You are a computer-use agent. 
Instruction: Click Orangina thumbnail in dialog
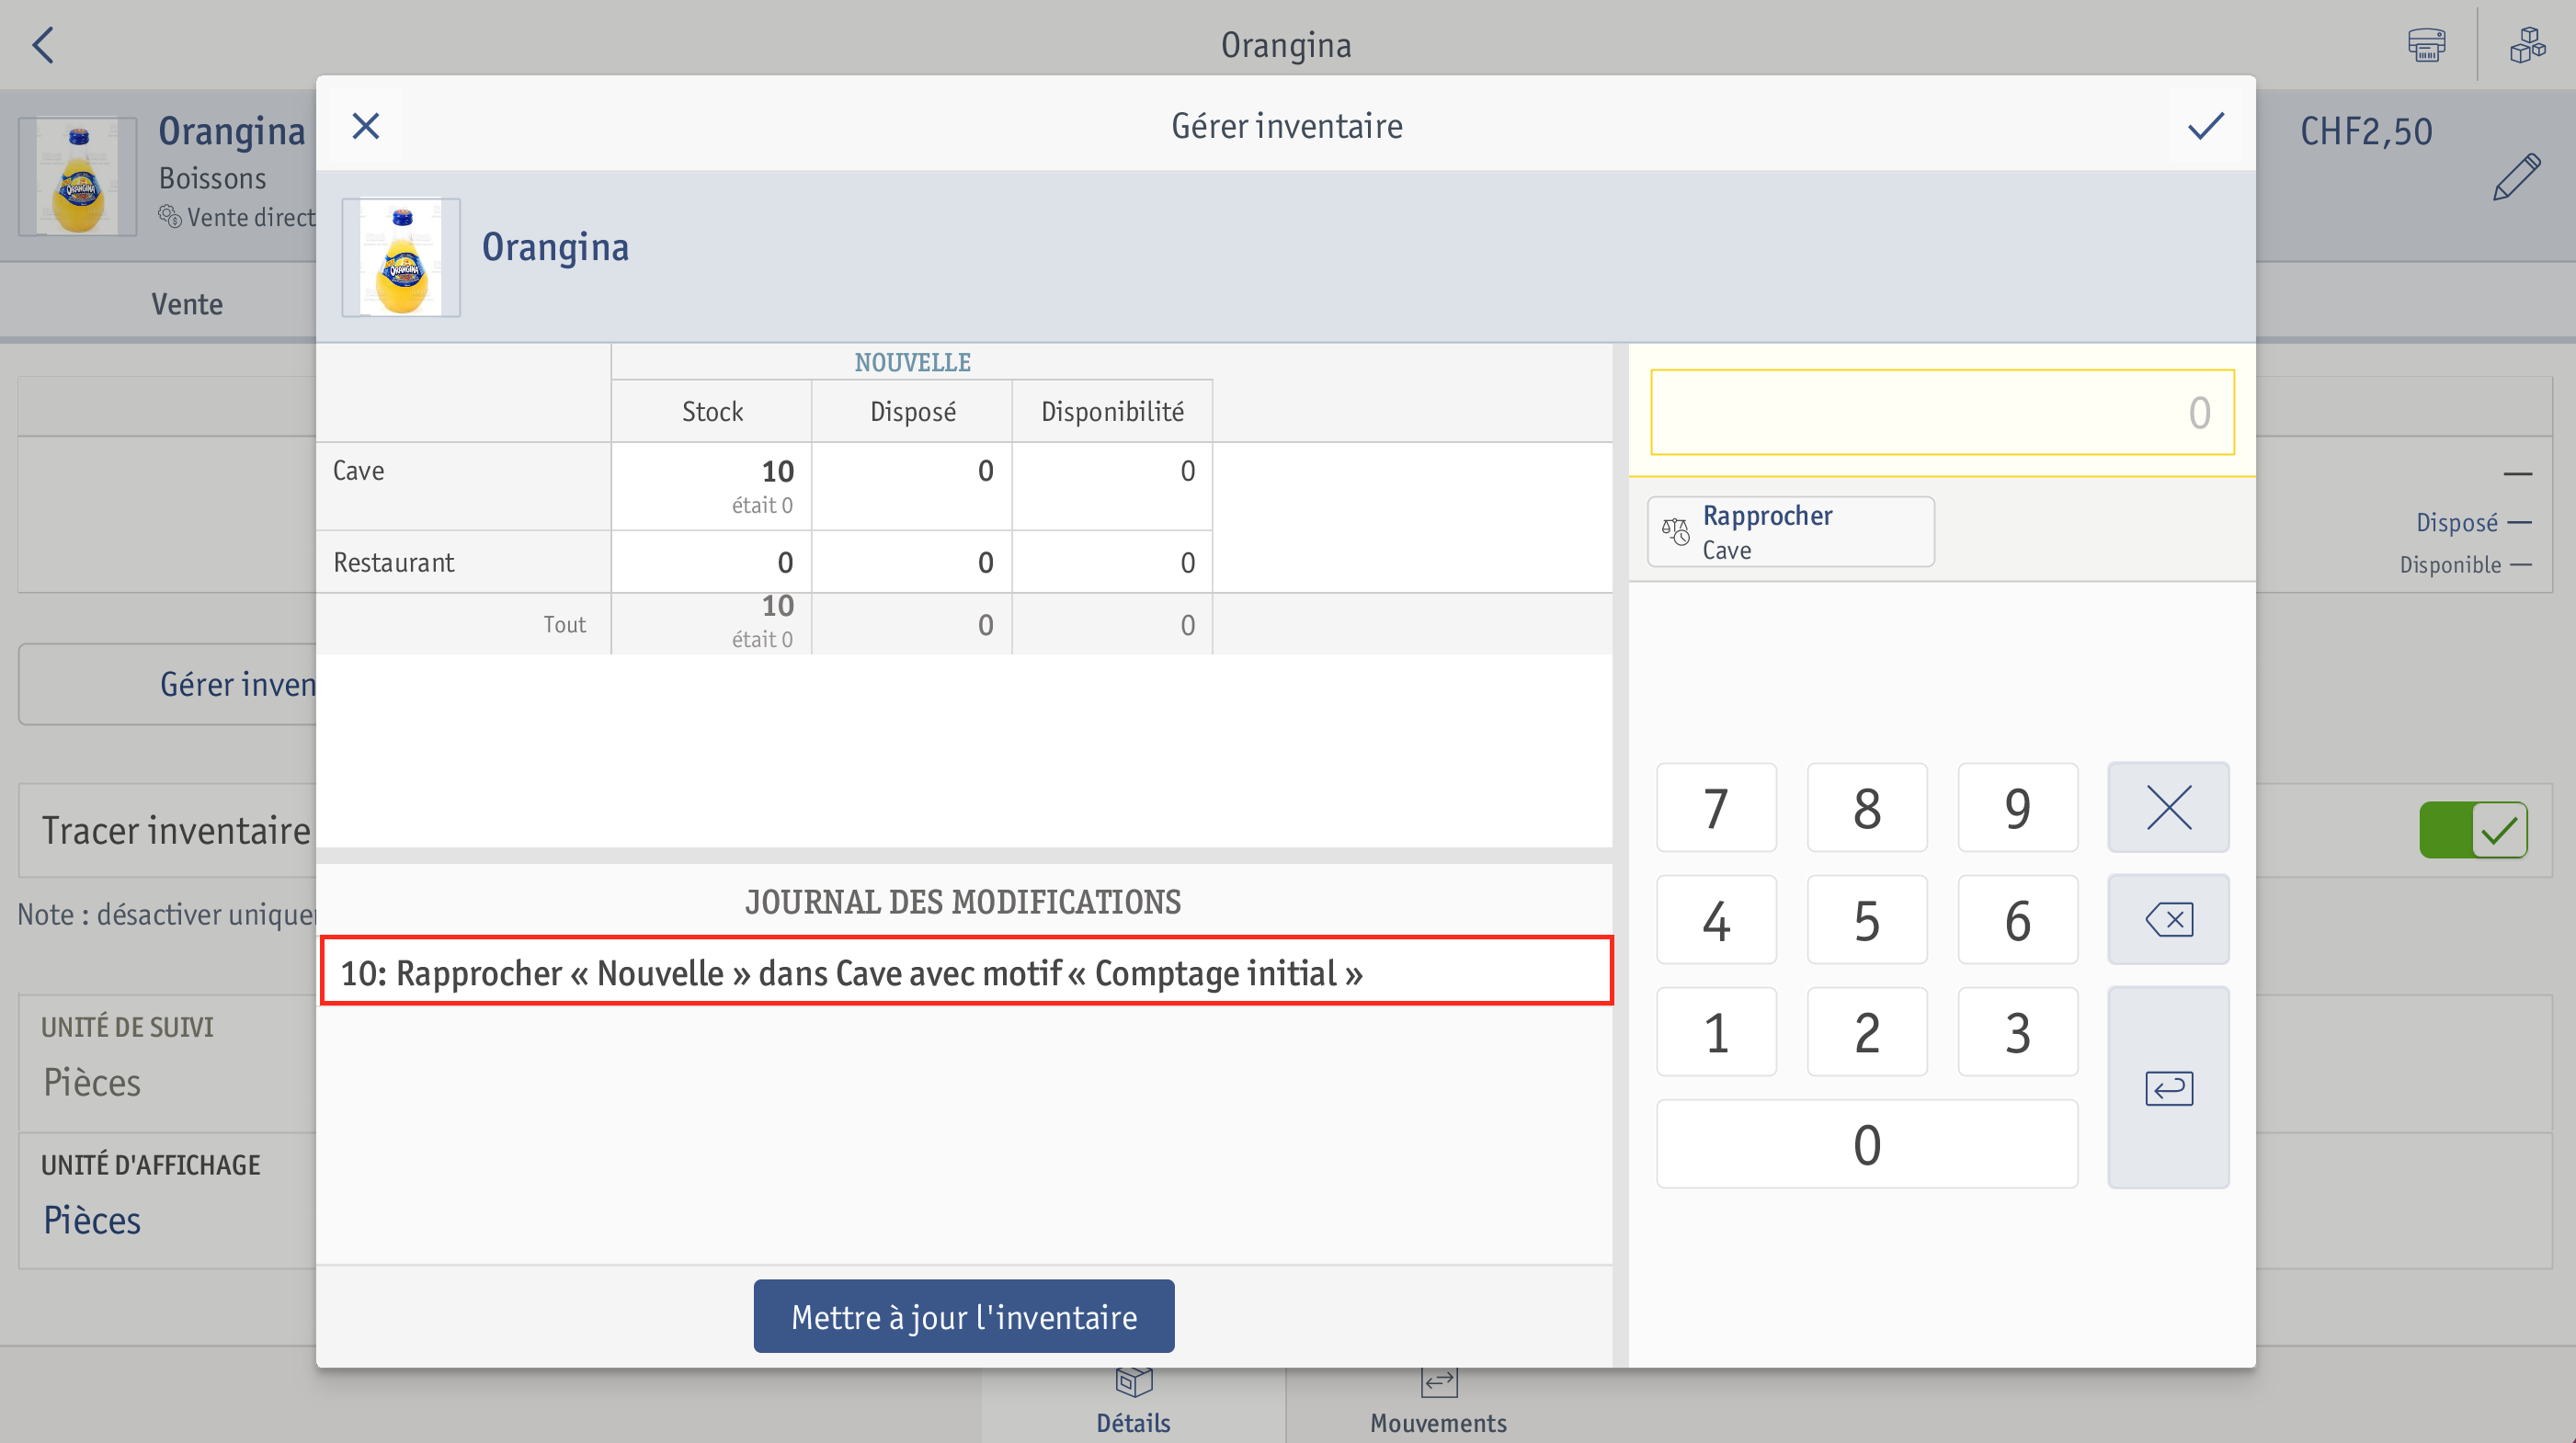pos(401,257)
